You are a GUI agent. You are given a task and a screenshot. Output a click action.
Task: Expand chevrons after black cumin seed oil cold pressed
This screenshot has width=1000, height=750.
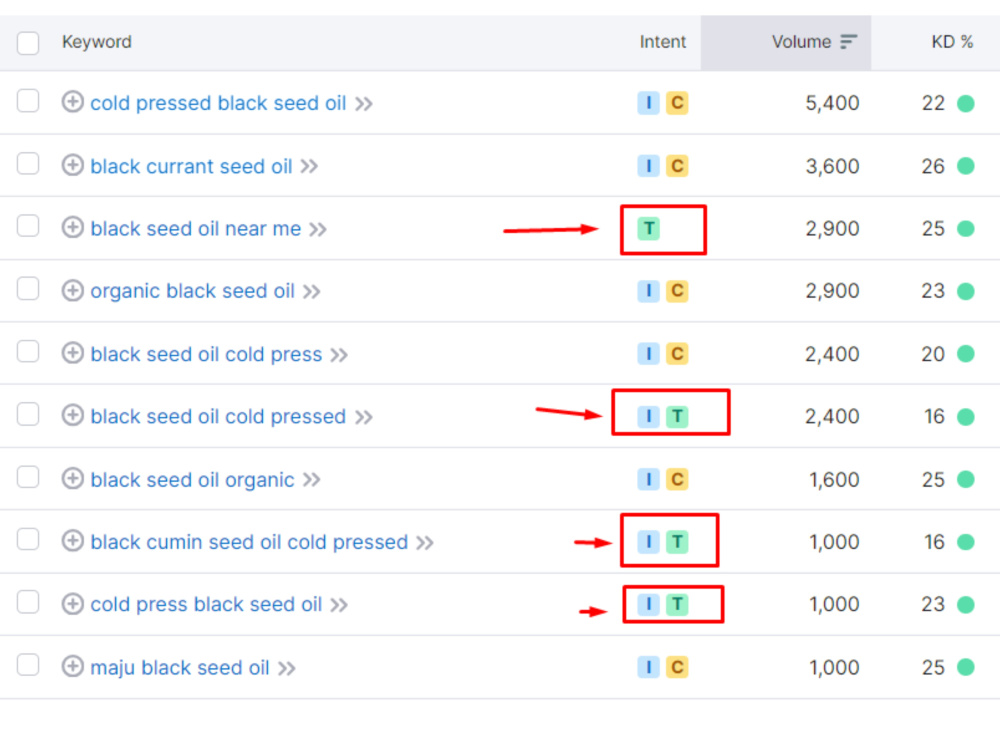425,543
